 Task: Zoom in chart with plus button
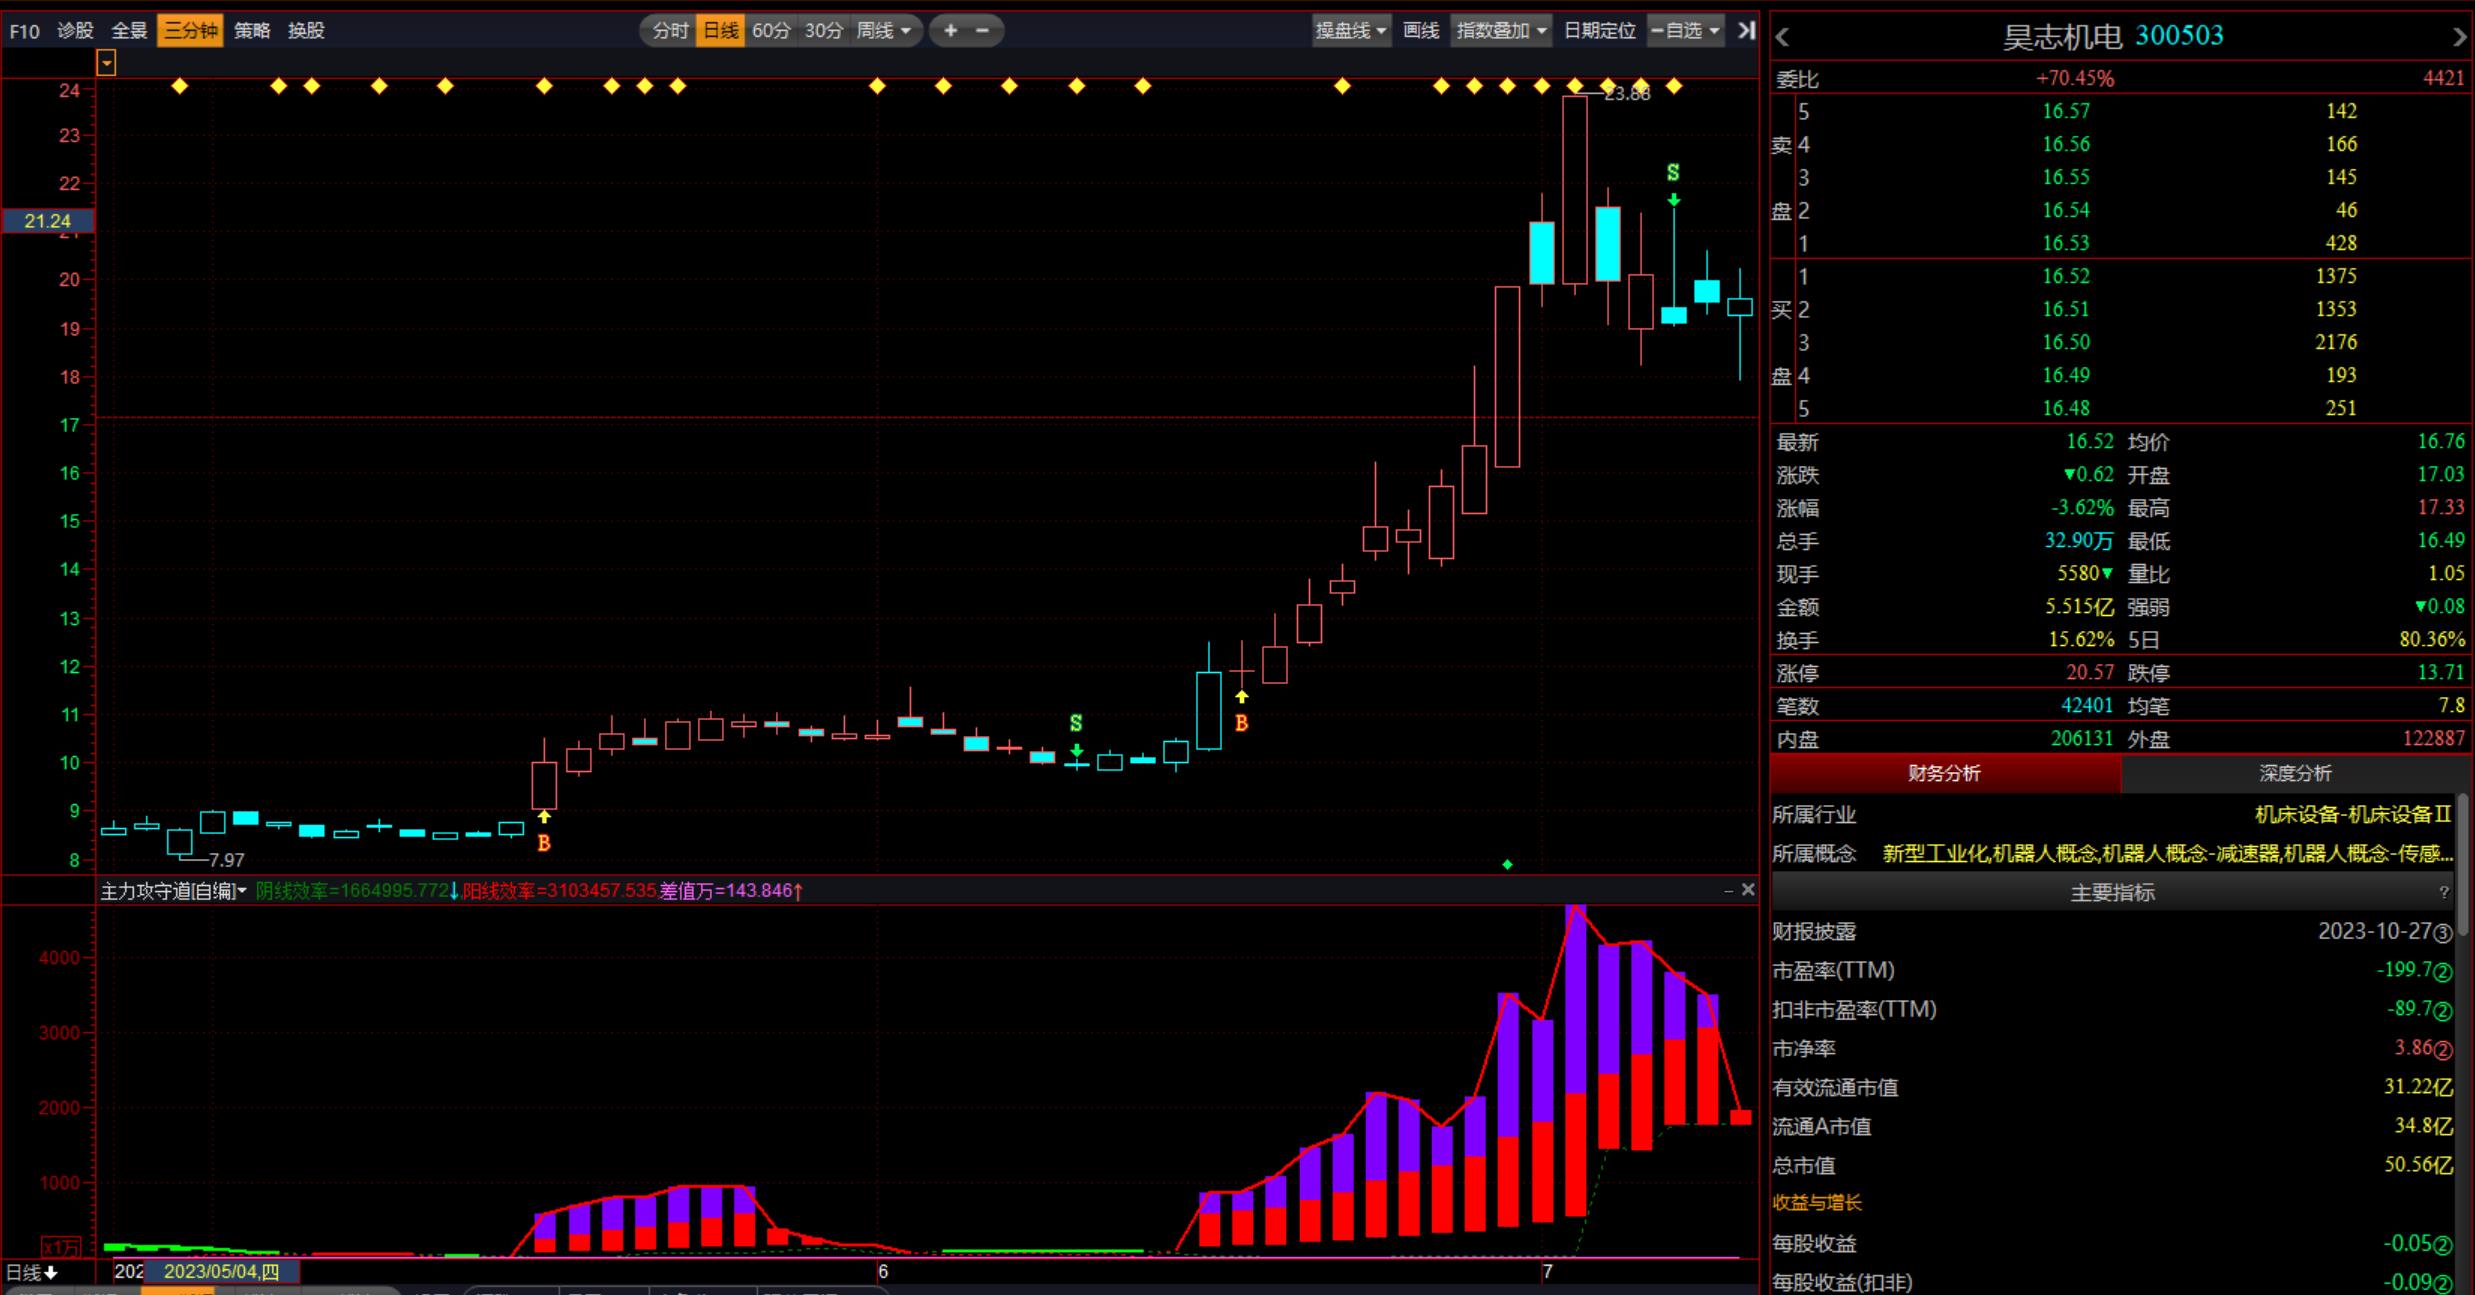pyautogui.click(x=950, y=31)
